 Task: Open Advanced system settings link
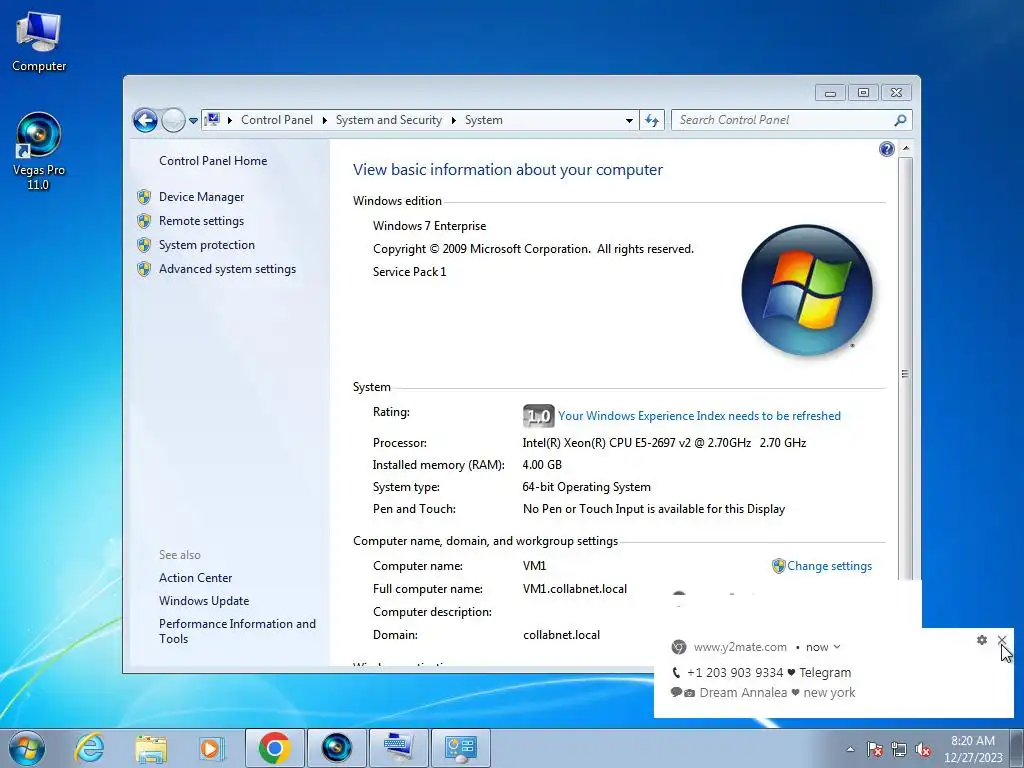point(227,269)
